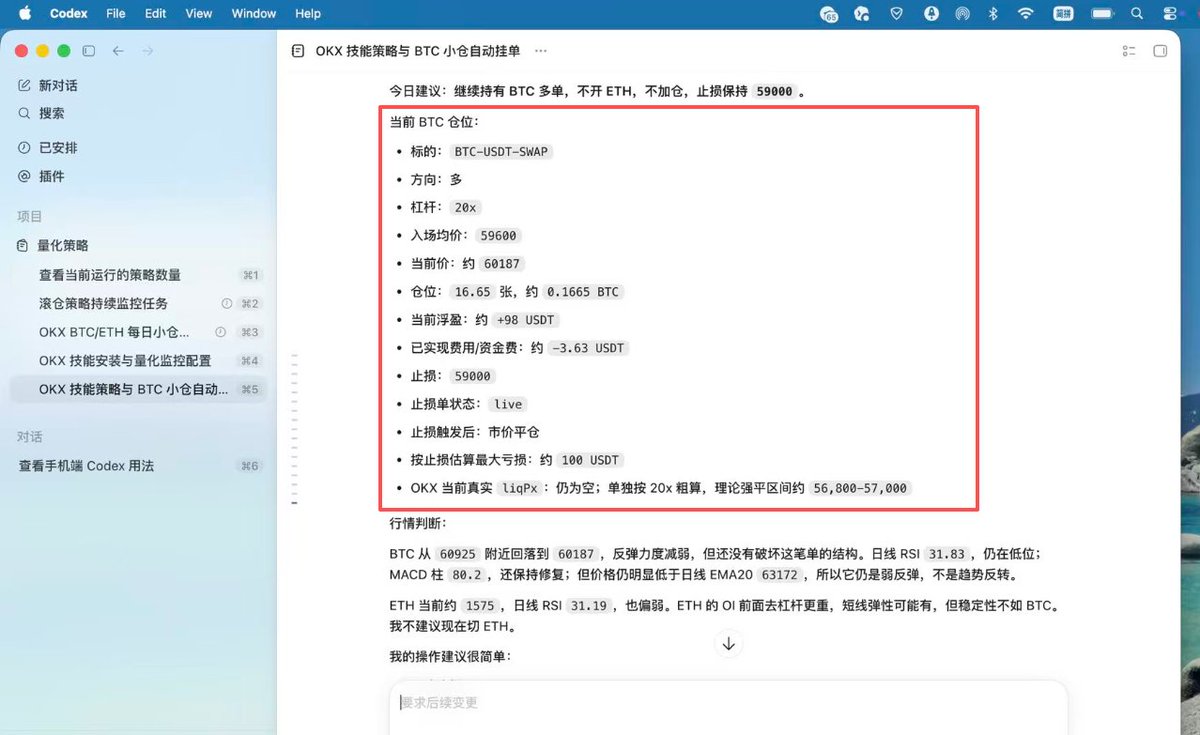Open the three-dots menu beside title
This screenshot has height=735, width=1200.
point(541,51)
